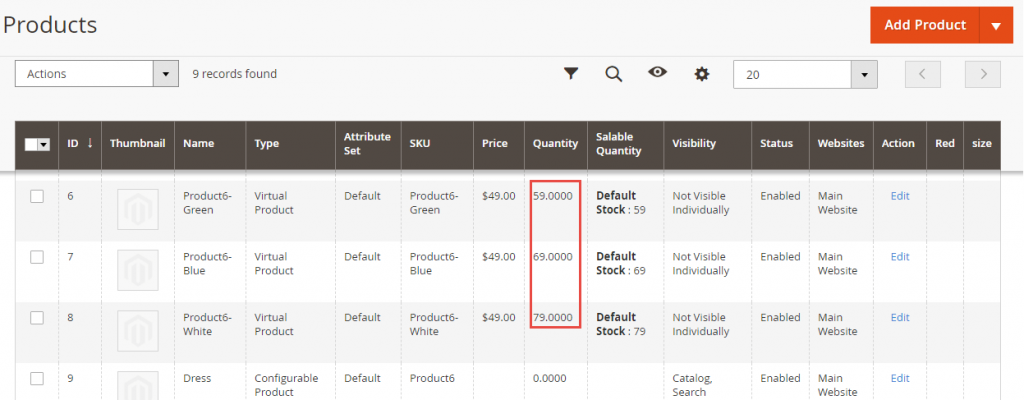This screenshot has height=400, width=1024.
Task: Go to next page arrow
Action: click(x=983, y=74)
